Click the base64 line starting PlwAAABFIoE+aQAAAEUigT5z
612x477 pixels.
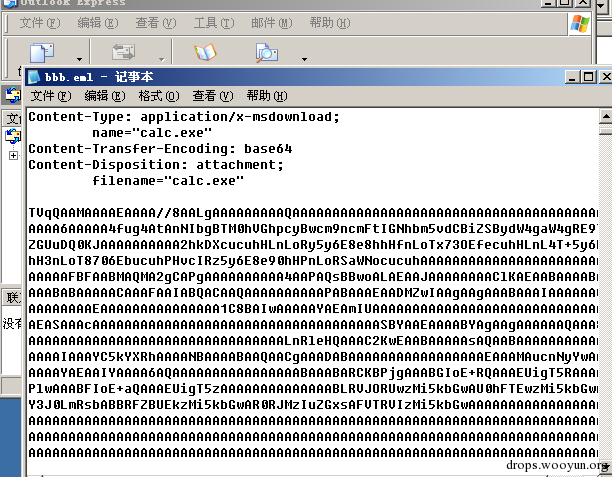[313, 389]
